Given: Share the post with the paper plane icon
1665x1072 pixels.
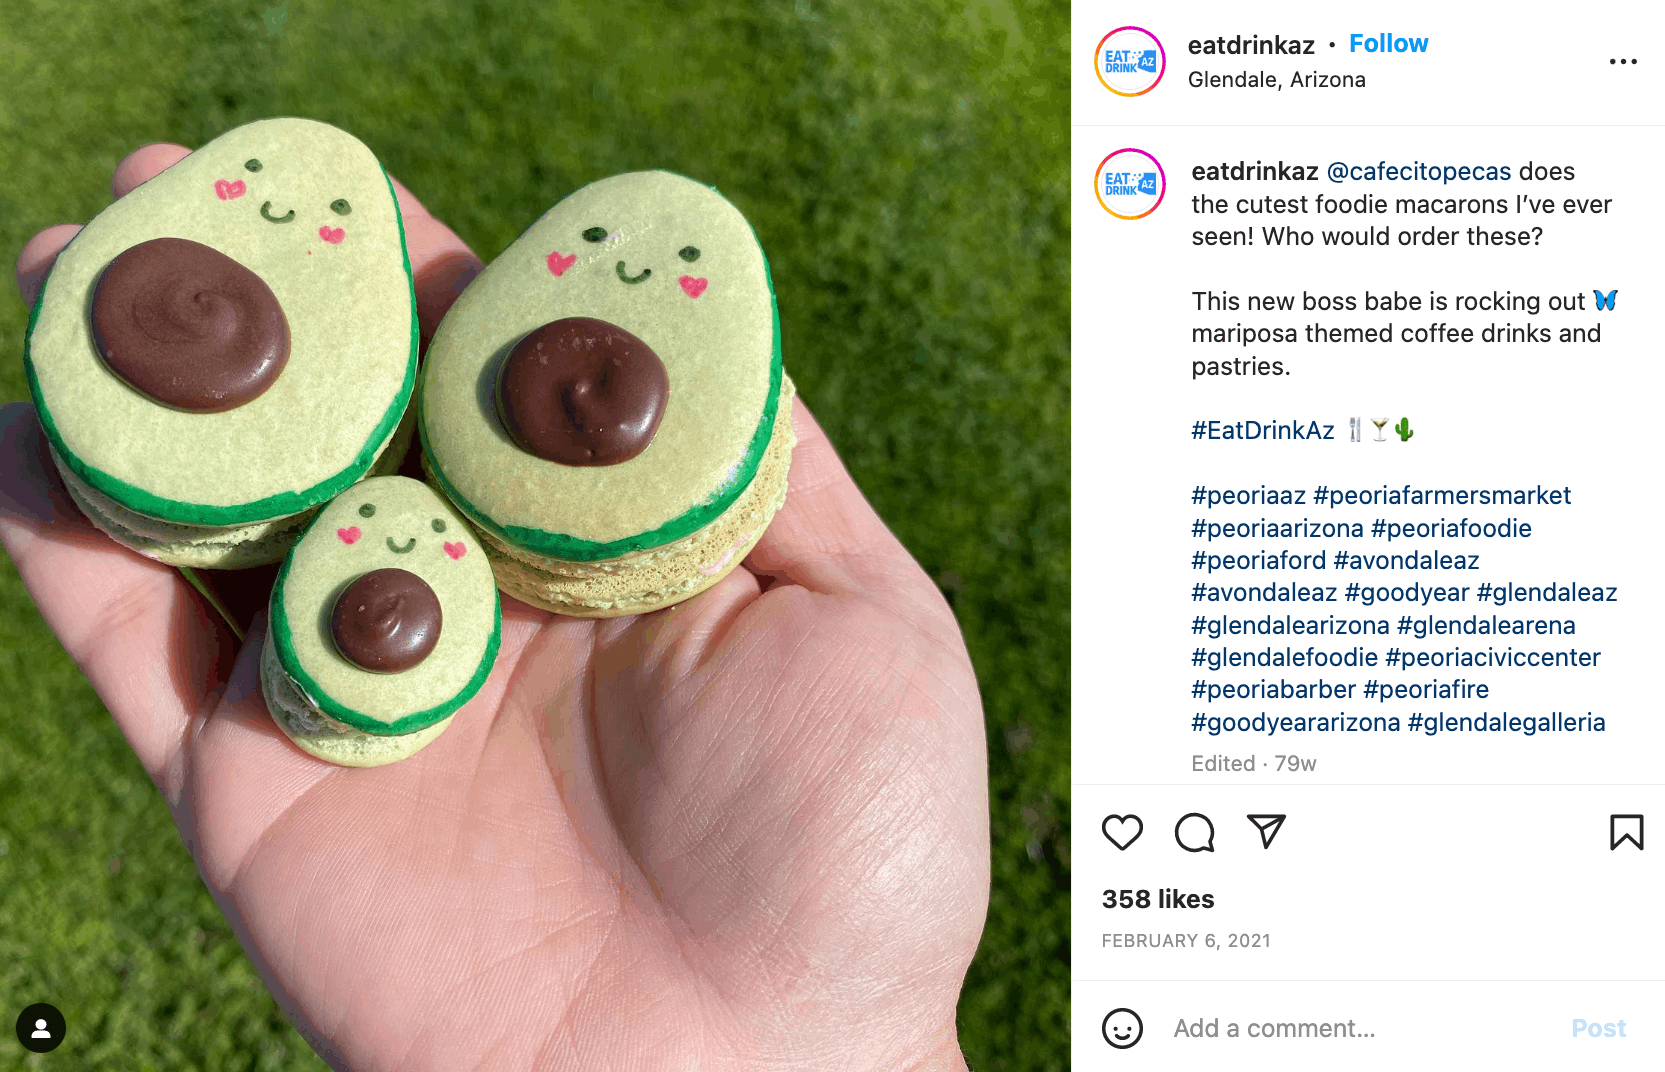Looking at the screenshot, I should tap(1266, 832).
